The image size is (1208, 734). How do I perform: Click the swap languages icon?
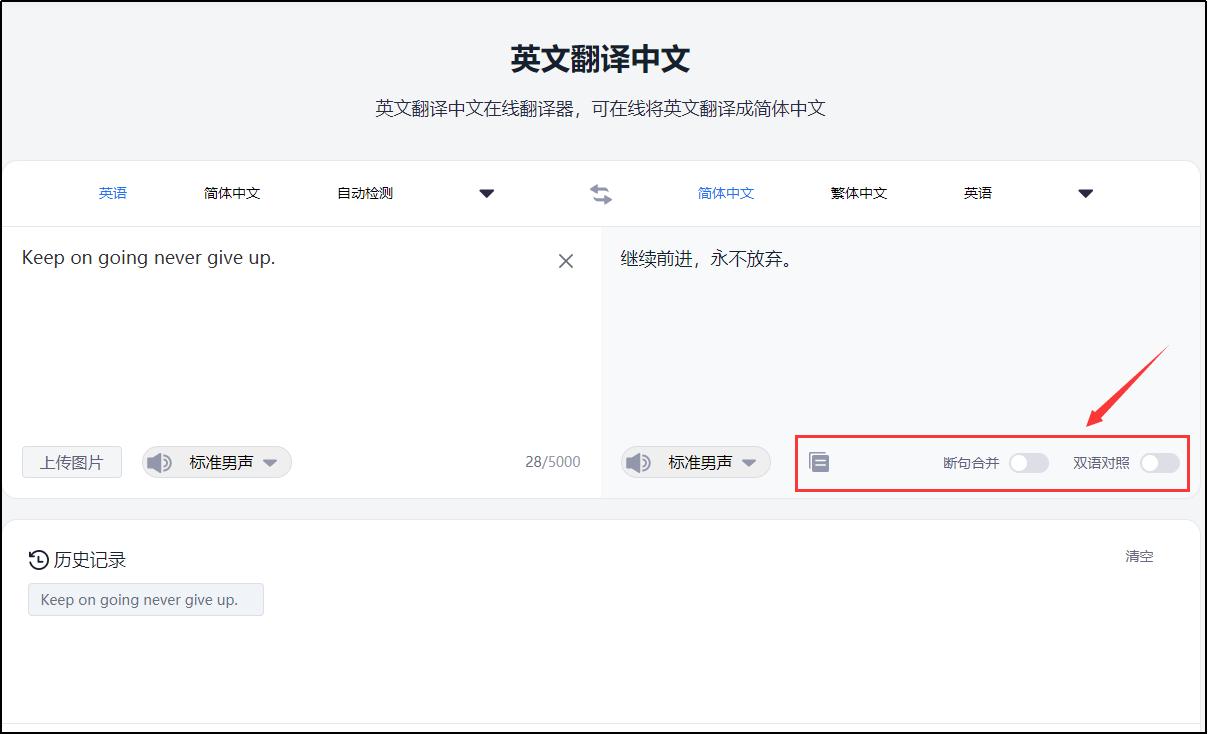coord(601,193)
